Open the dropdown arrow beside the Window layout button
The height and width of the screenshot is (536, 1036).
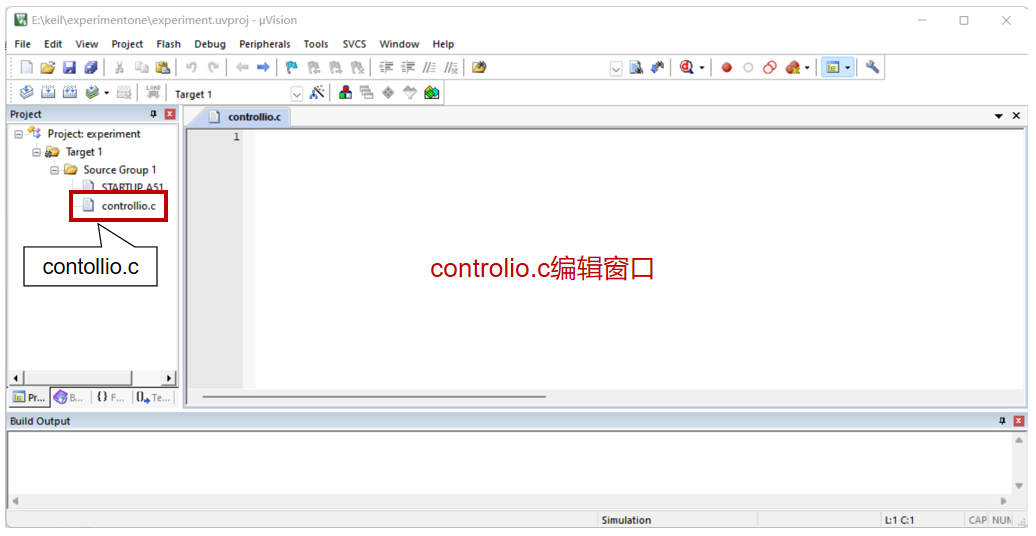point(848,67)
